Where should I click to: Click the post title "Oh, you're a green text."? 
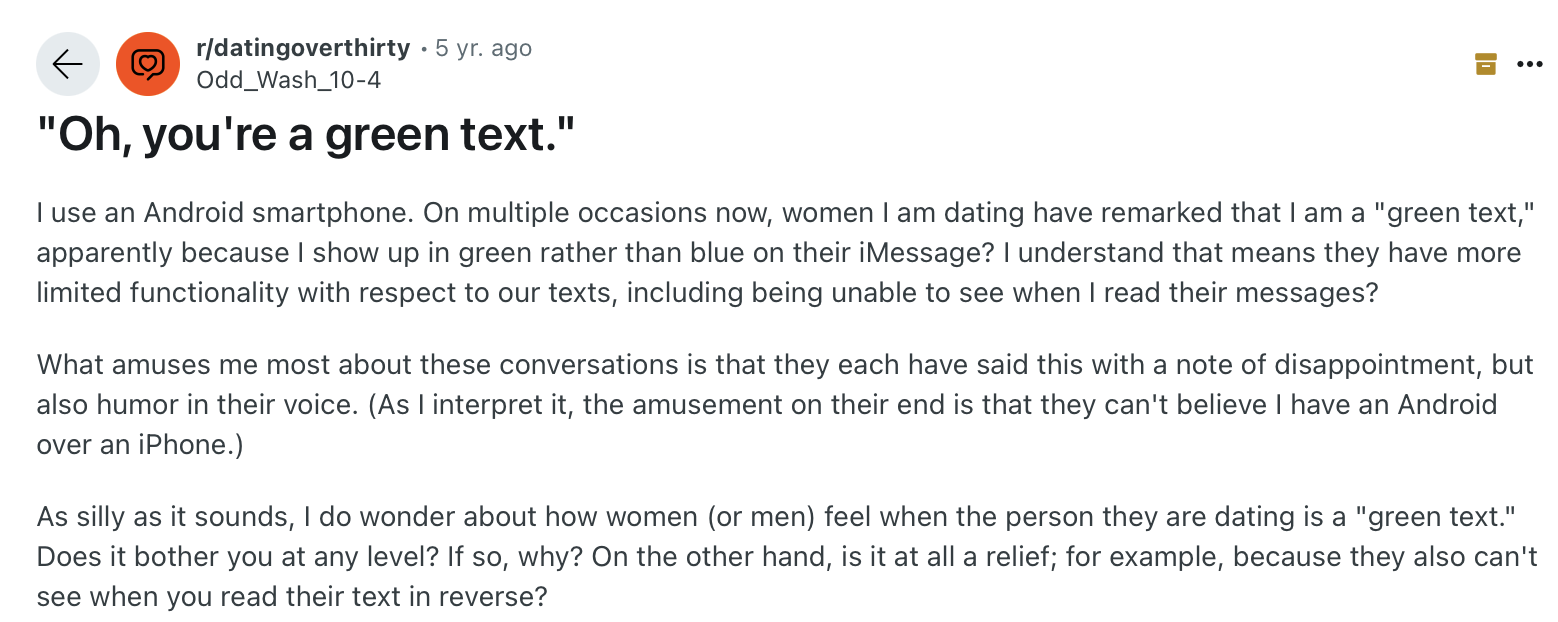click(307, 136)
